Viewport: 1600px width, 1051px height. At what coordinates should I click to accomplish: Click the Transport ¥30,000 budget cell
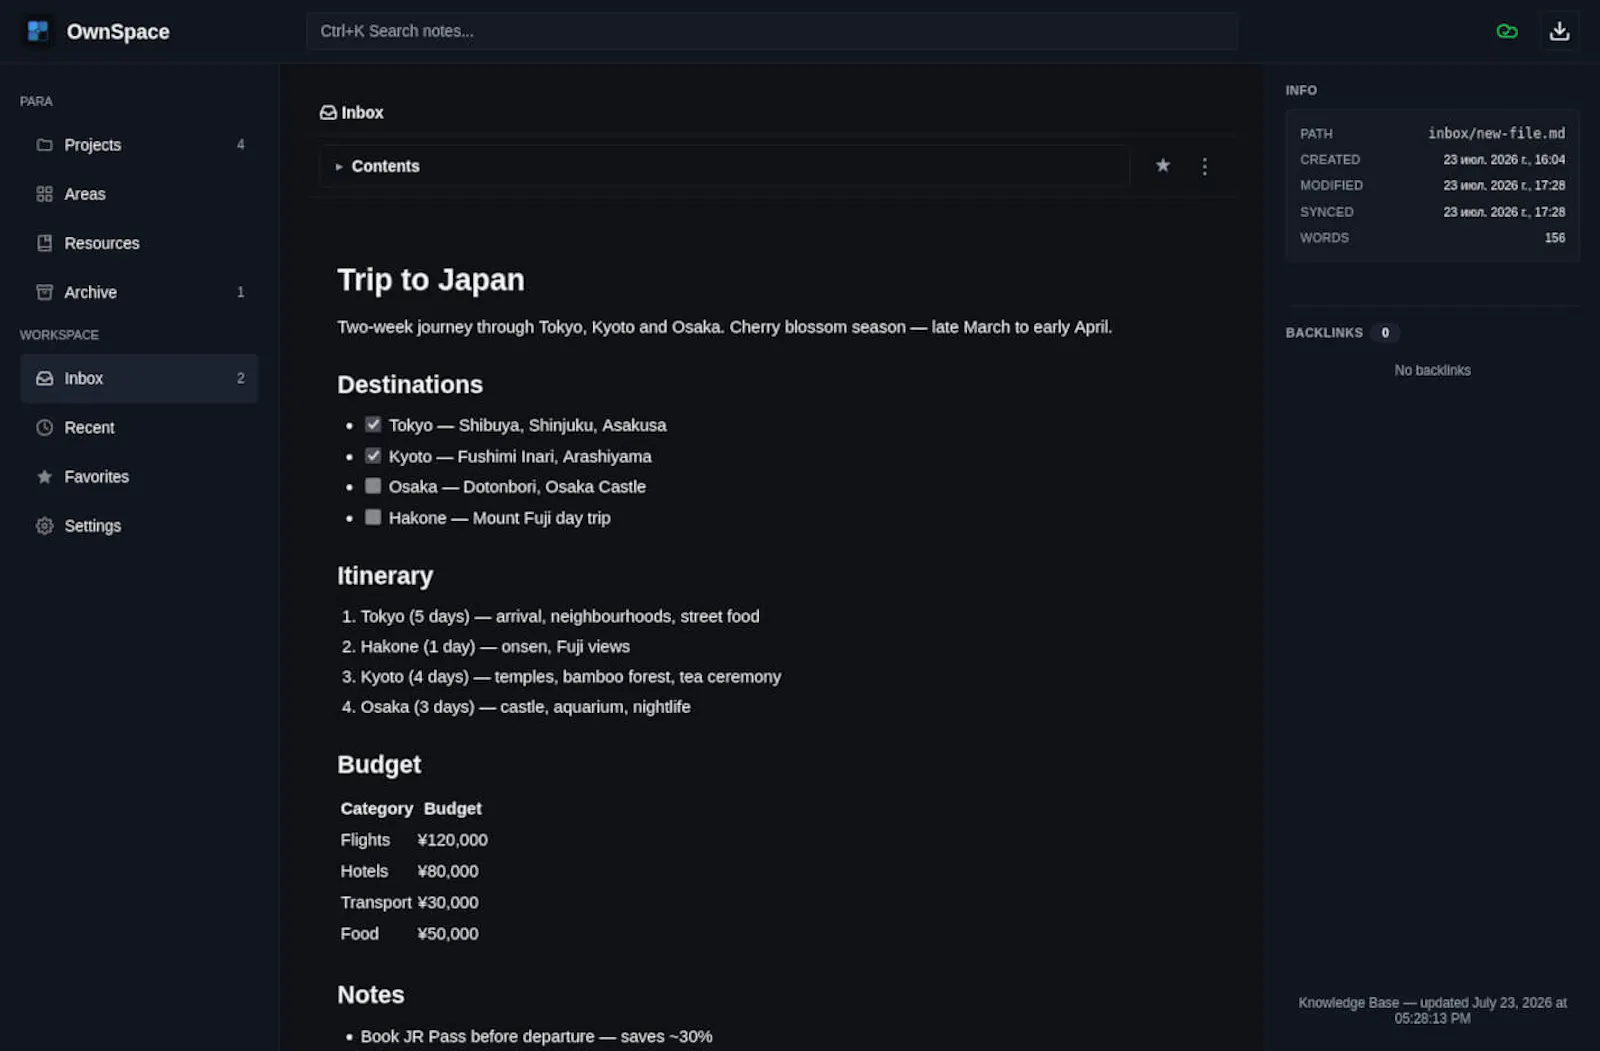point(447,902)
